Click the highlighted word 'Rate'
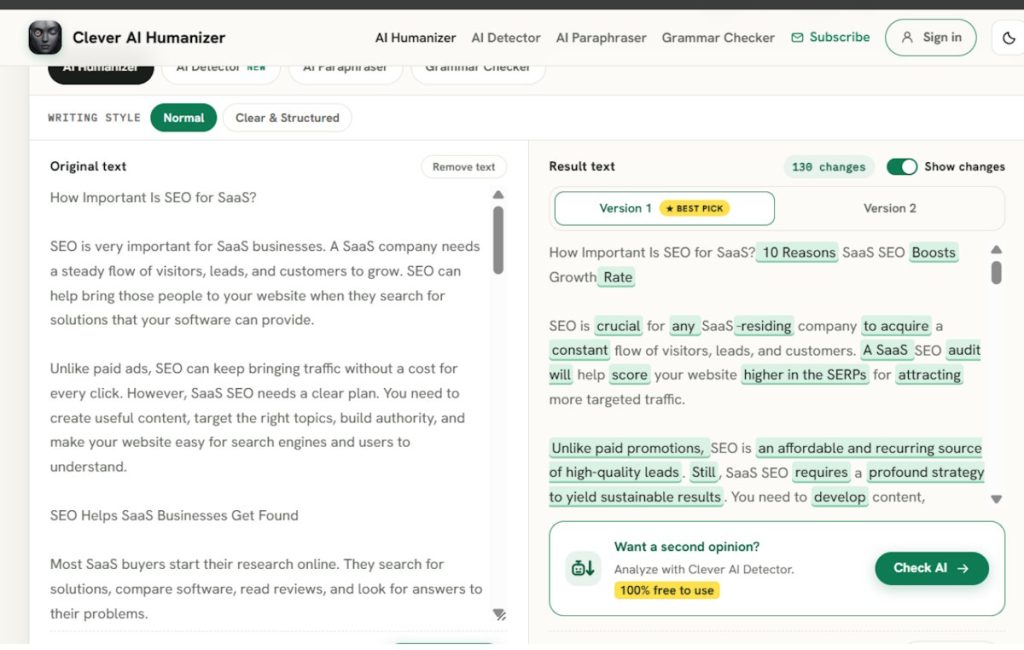This screenshot has width=1024, height=650. pyautogui.click(x=617, y=277)
